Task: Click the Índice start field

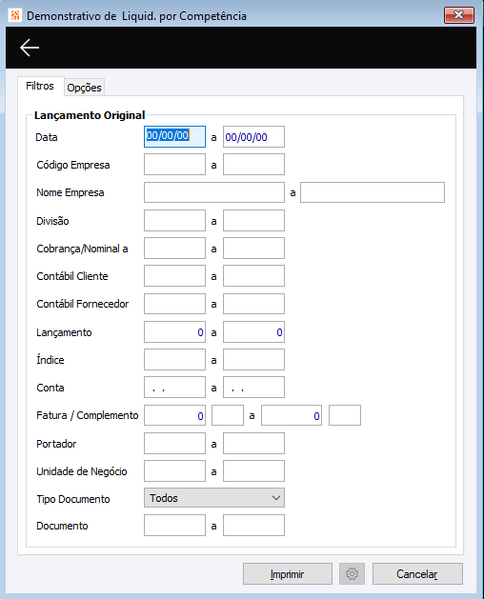Action: click(x=175, y=359)
